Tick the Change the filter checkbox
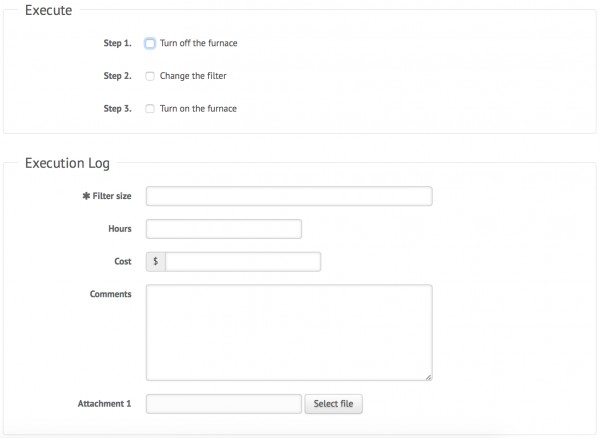 click(150, 76)
